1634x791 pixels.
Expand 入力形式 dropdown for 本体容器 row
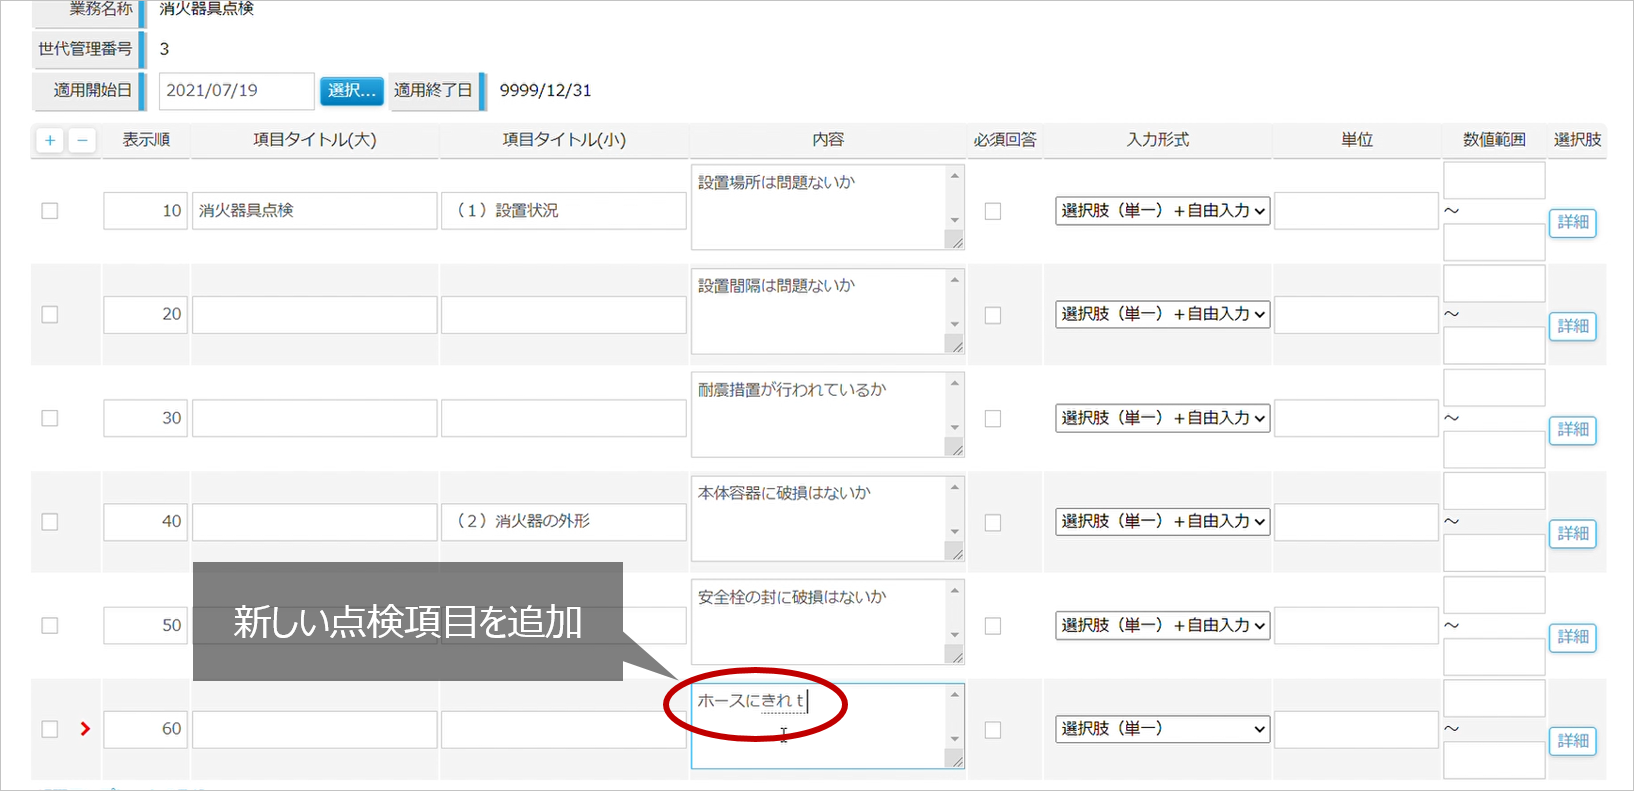click(x=1162, y=522)
